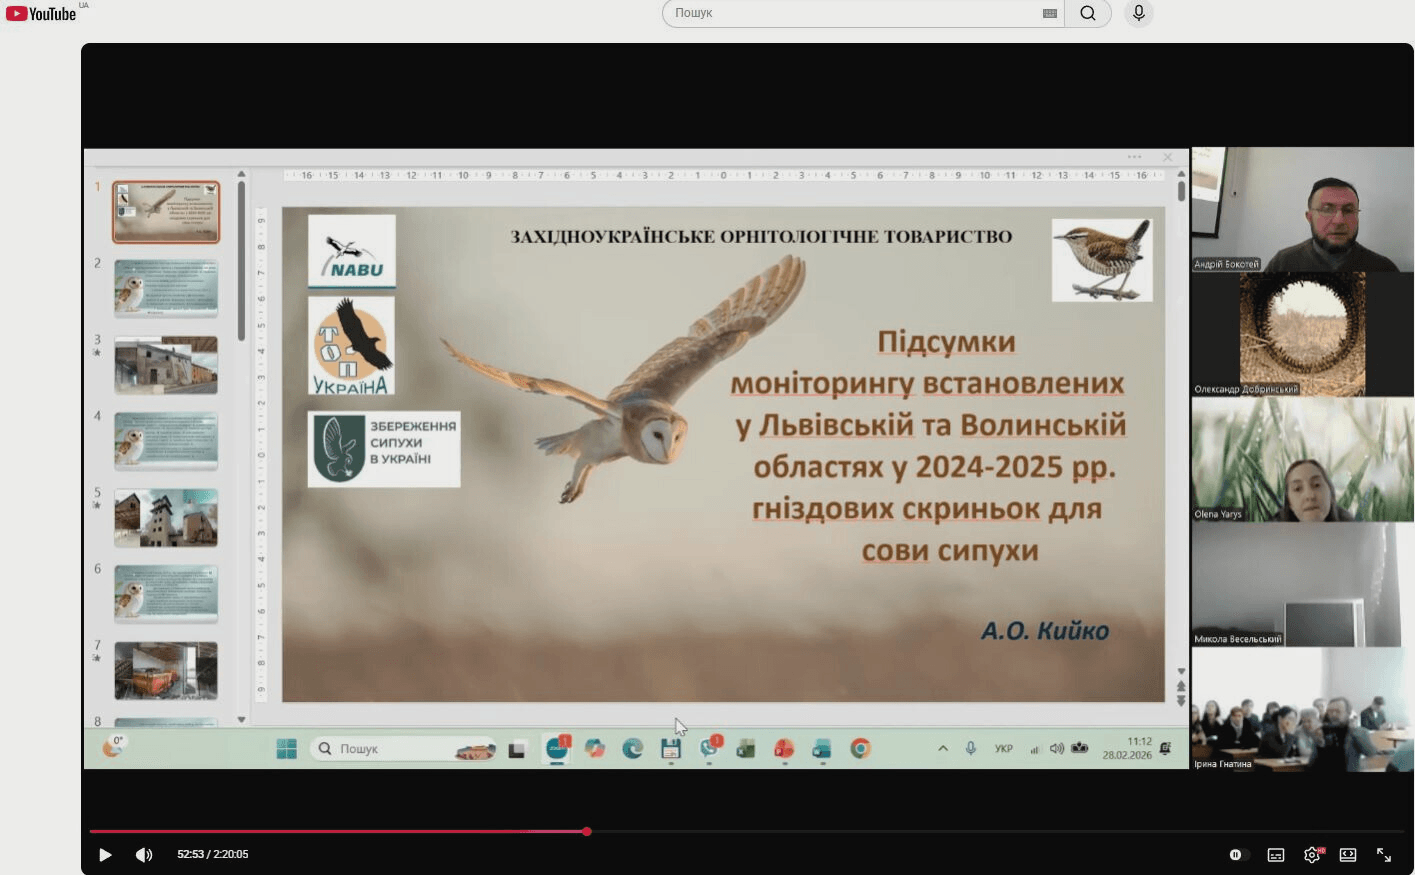Click the YouTube logo to go home
Viewport: 1415px width, 875px height.
(x=41, y=14)
